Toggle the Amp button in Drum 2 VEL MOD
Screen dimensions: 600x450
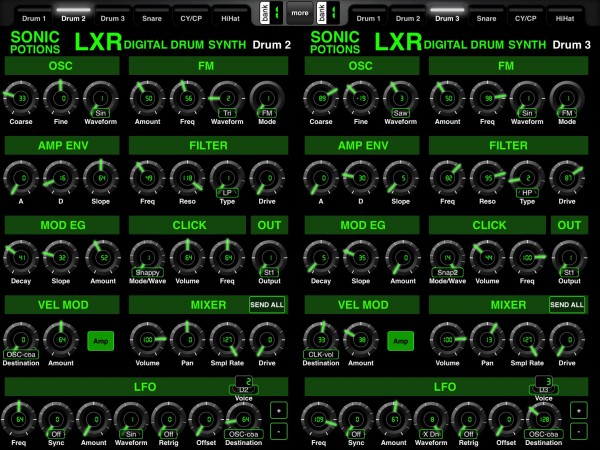click(x=101, y=341)
